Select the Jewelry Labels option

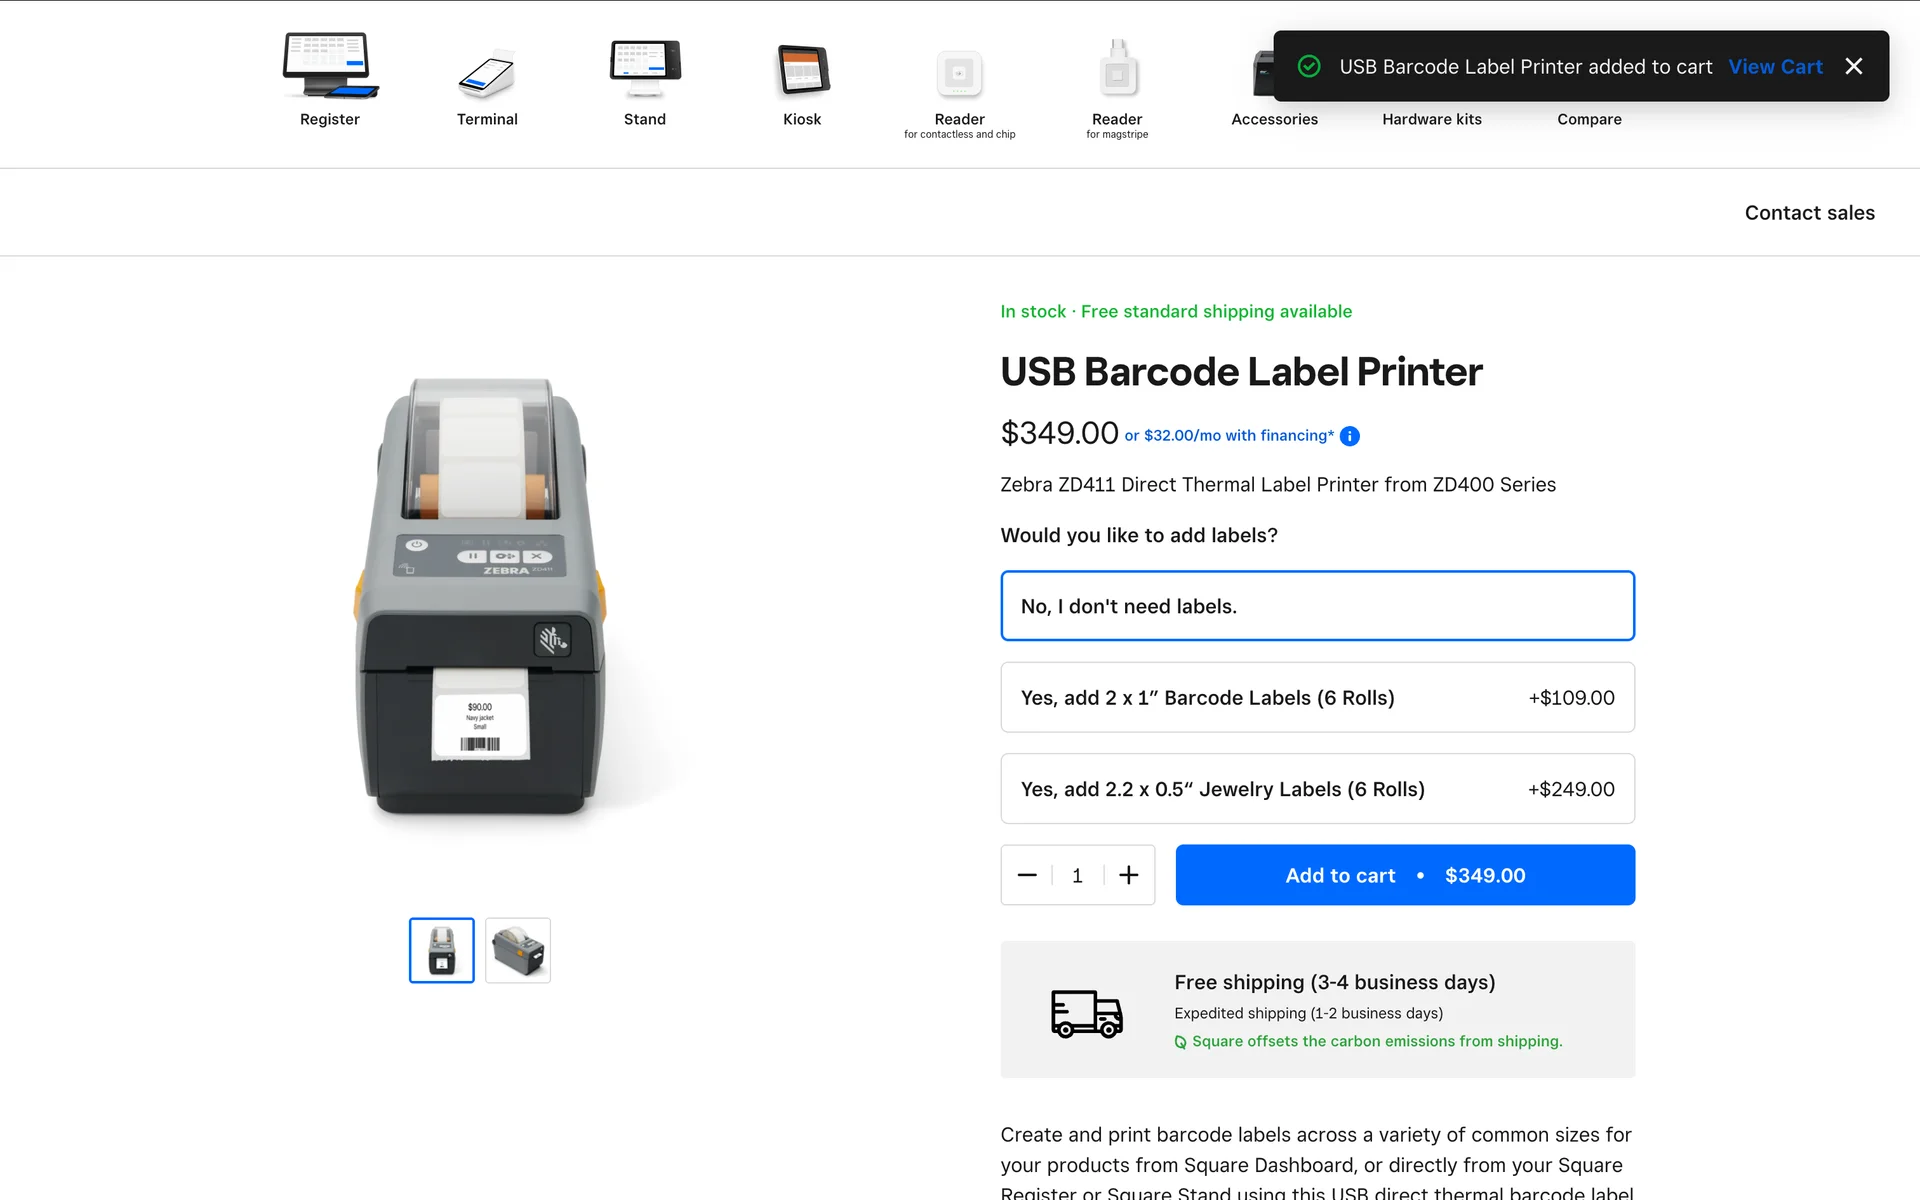click(1317, 789)
